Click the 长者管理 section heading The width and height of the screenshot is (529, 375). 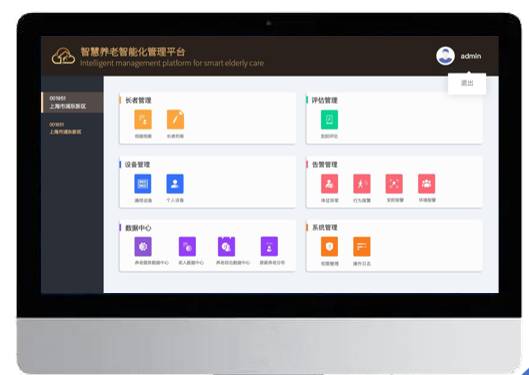coord(138,100)
